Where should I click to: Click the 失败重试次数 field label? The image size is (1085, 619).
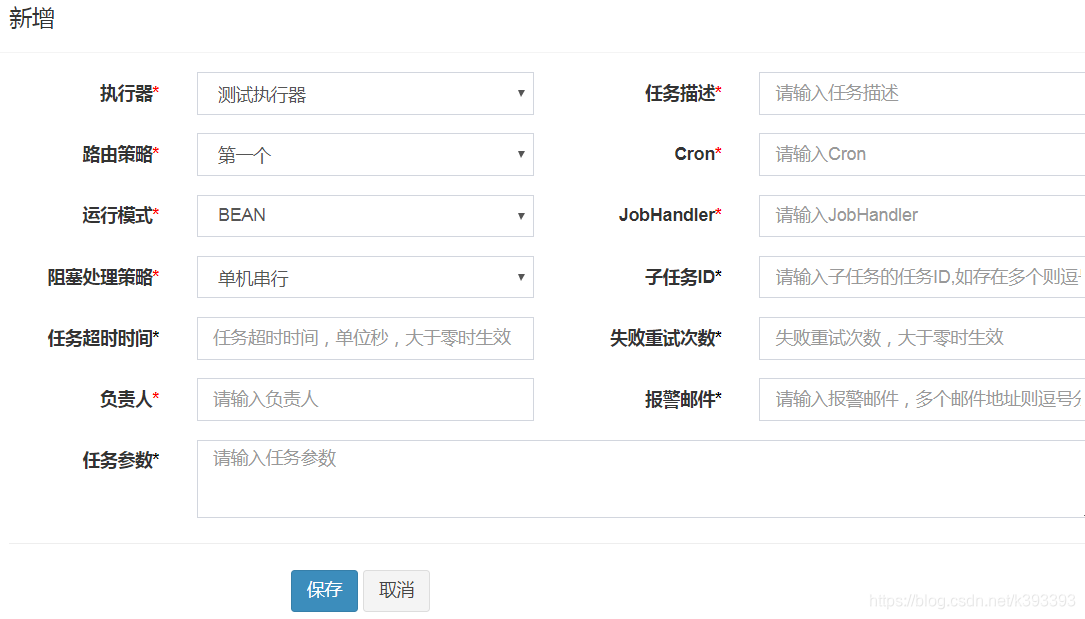tap(665, 338)
